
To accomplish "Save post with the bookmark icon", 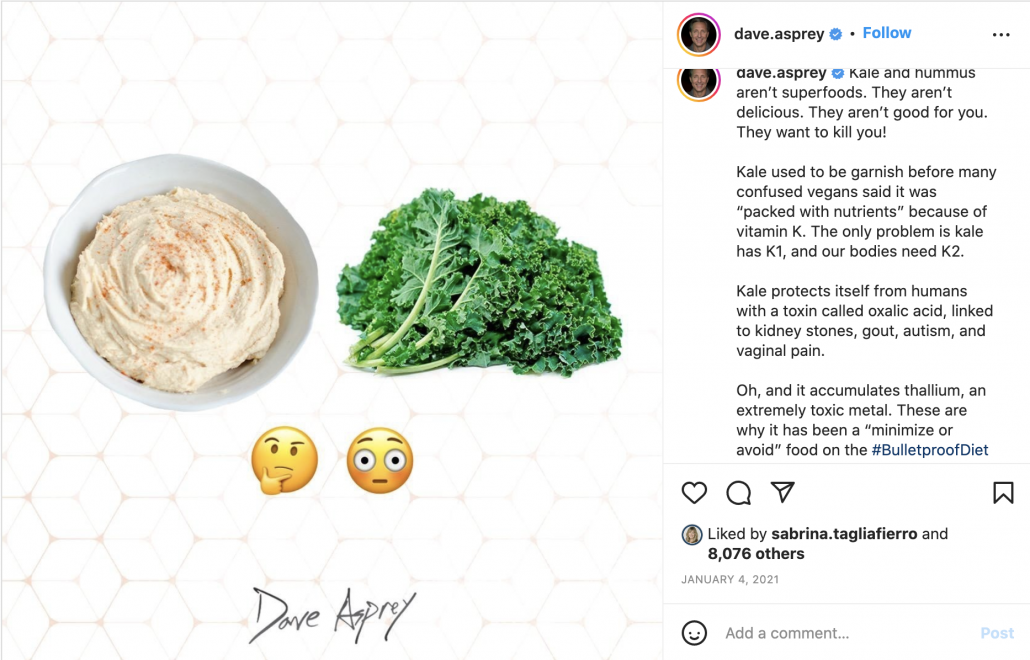I will pos(1003,493).
